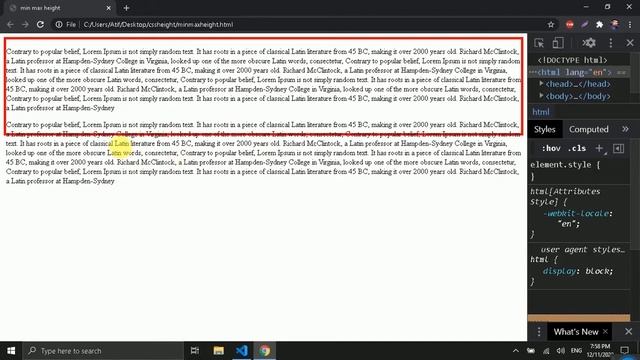Open DevTools settings gear
The image size is (640, 360).
tap(589, 43)
